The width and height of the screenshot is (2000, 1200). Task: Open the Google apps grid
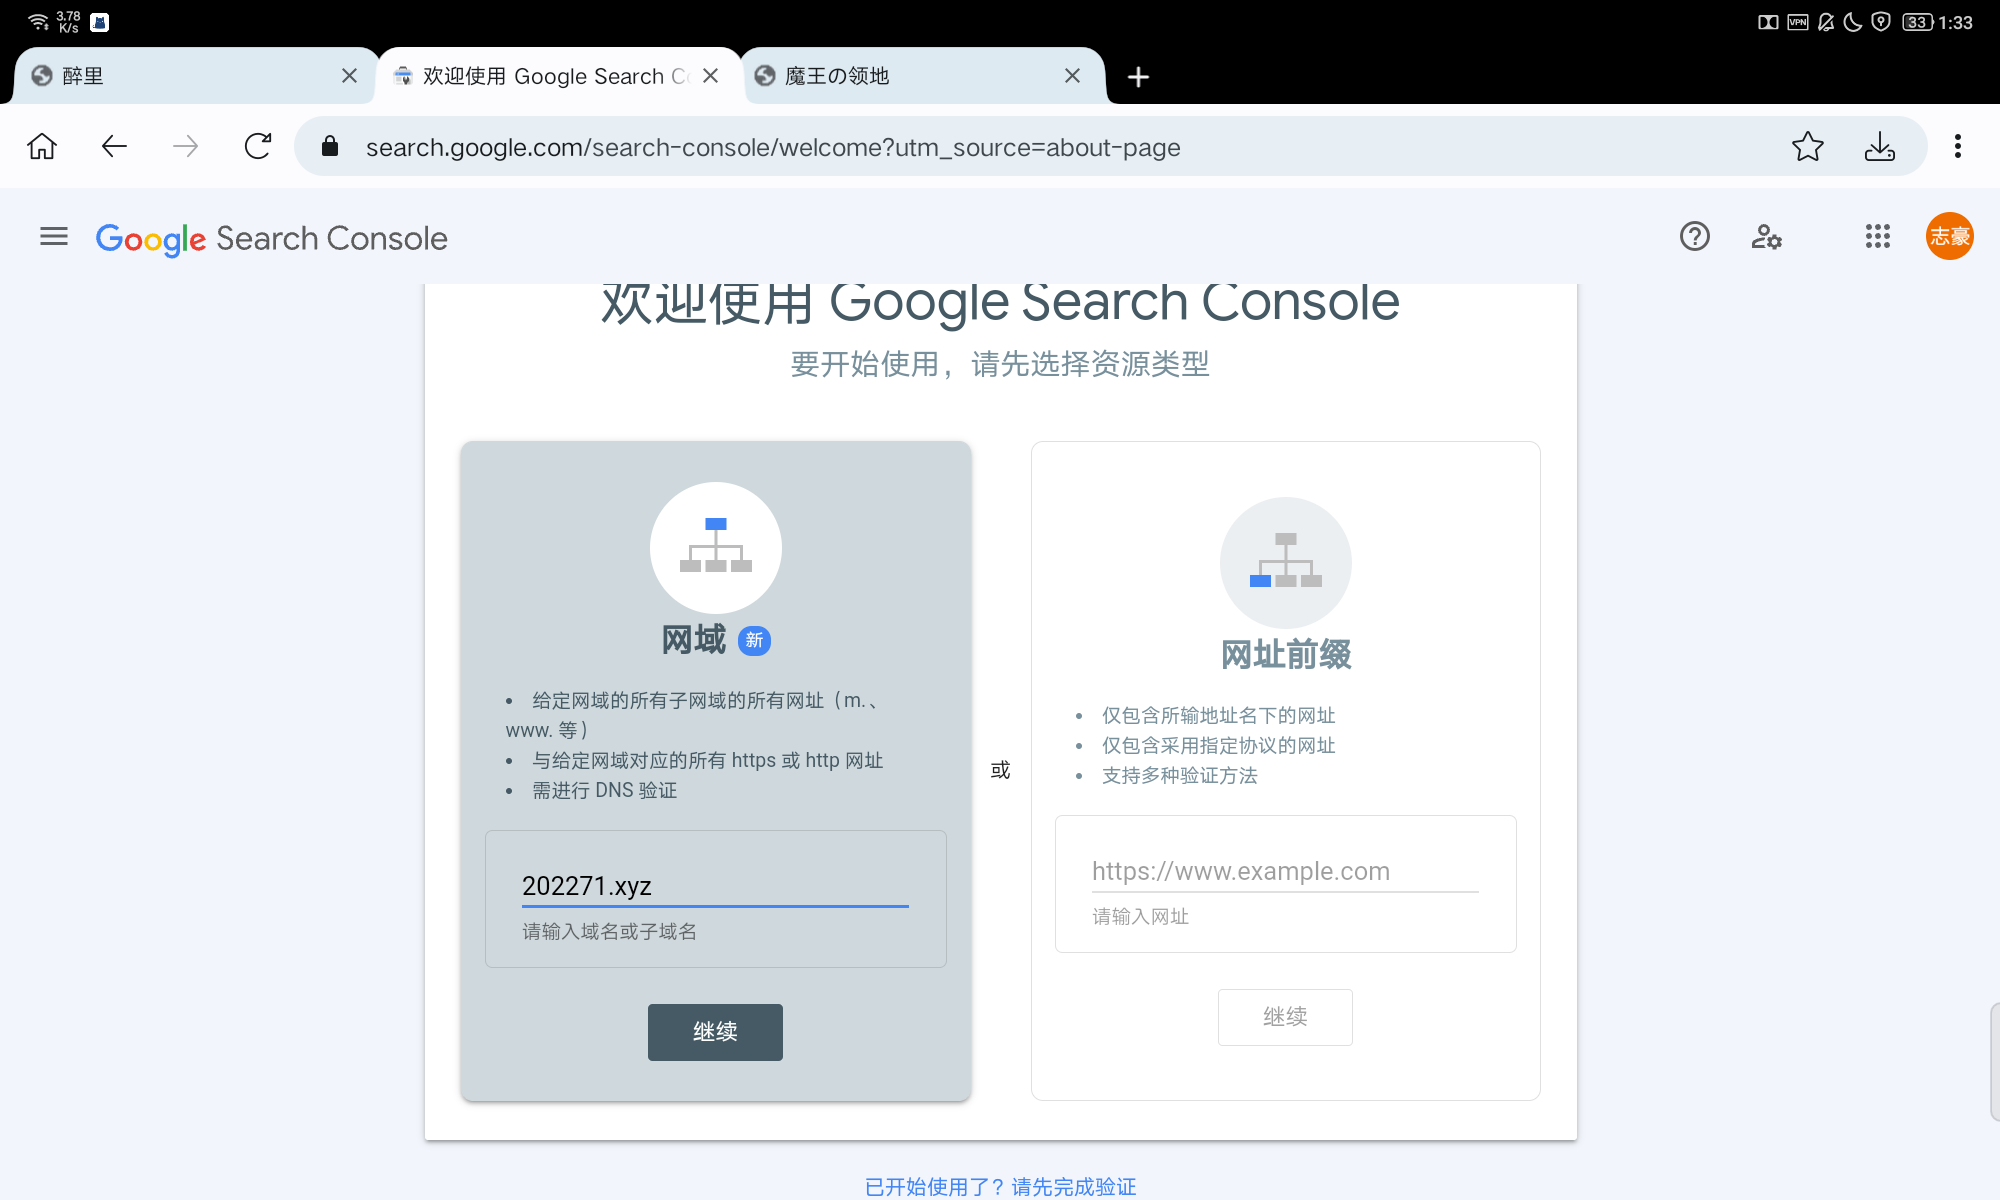[1877, 237]
